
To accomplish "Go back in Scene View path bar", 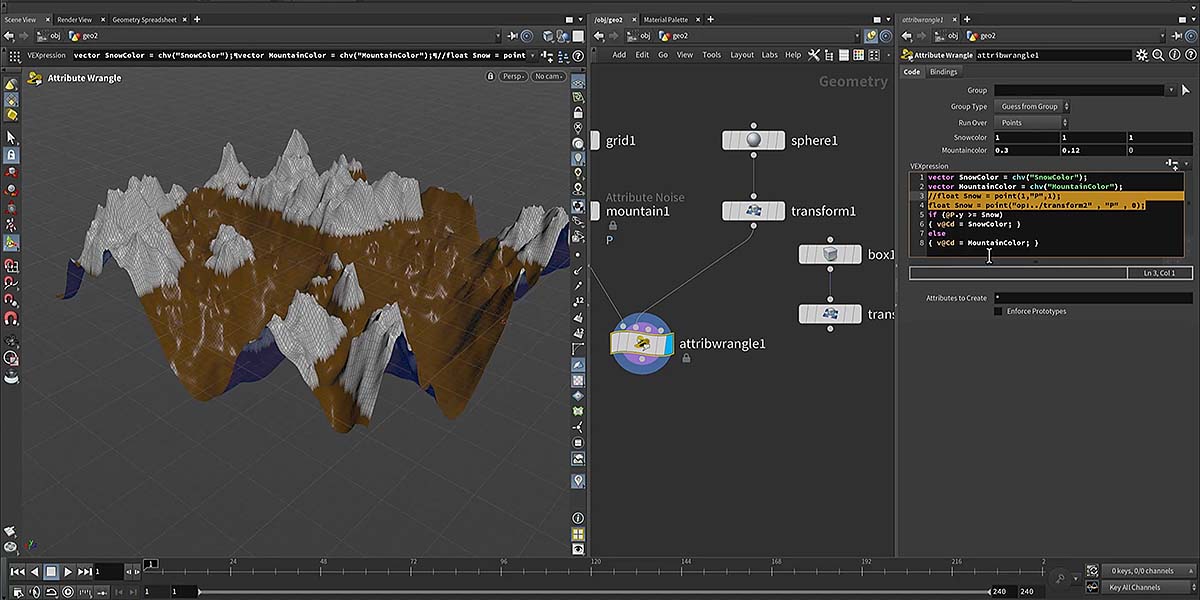I will pyautogui.click(x=8, y=36).
